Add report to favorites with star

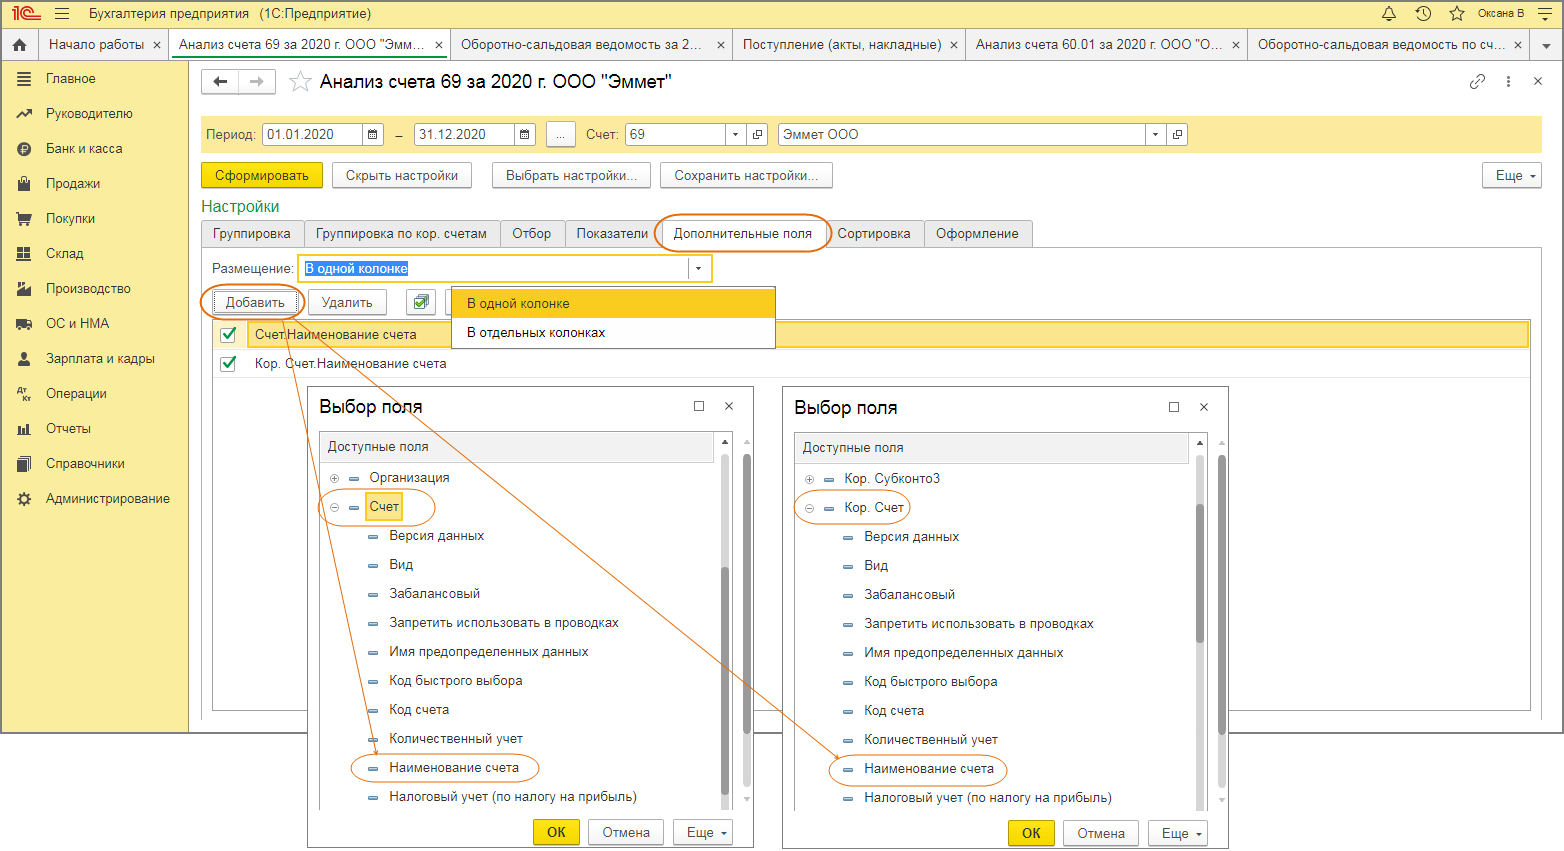point(299,82)
